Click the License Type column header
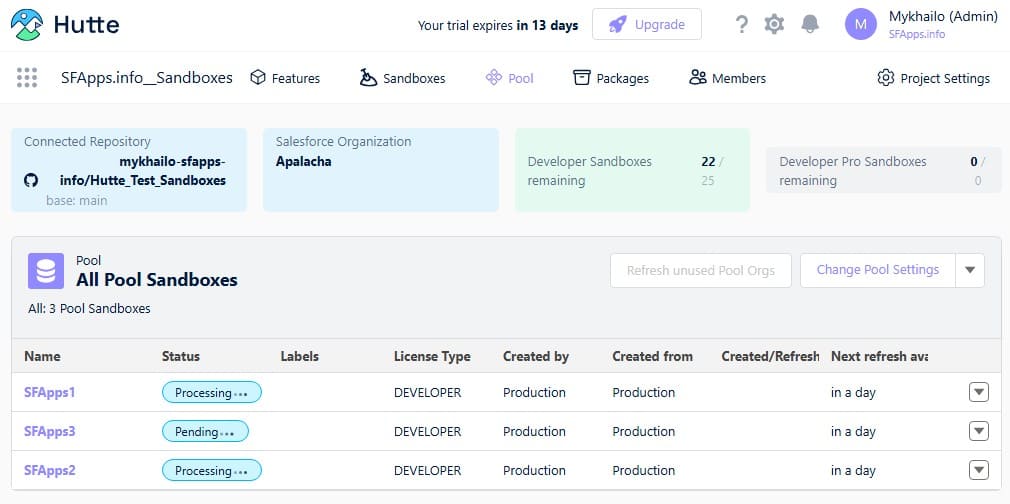This screenshot has height=504, width=1010. click(x=432, y=356)
